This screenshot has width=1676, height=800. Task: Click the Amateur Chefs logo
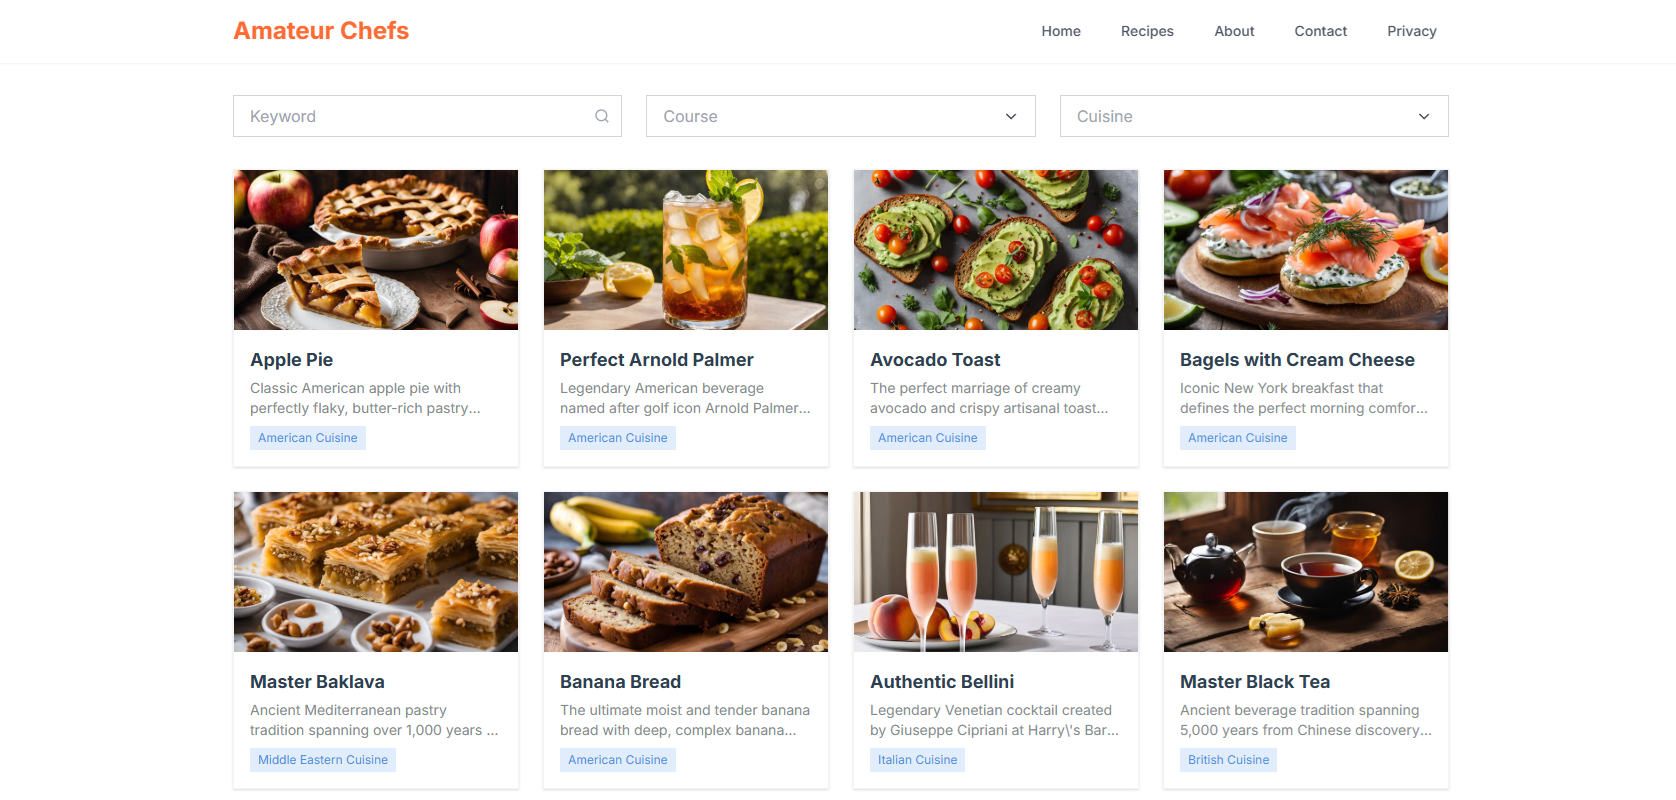321,31
